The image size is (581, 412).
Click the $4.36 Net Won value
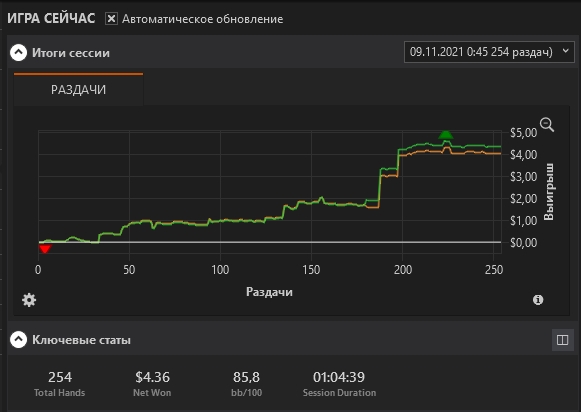click(x=152, y=377)
